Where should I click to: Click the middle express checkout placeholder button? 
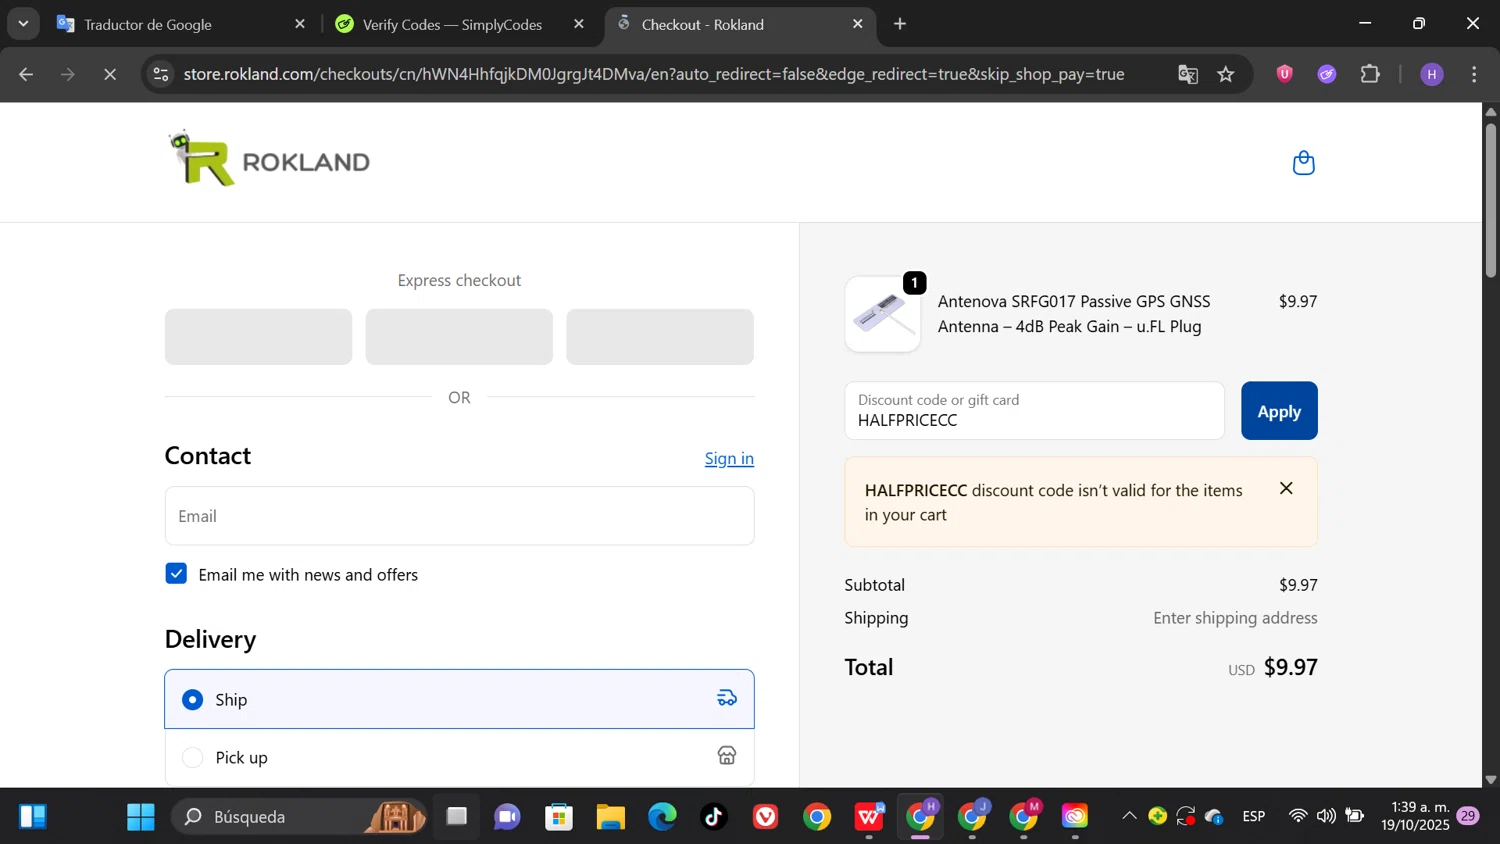pyautogui.click(x=459, y=337)
